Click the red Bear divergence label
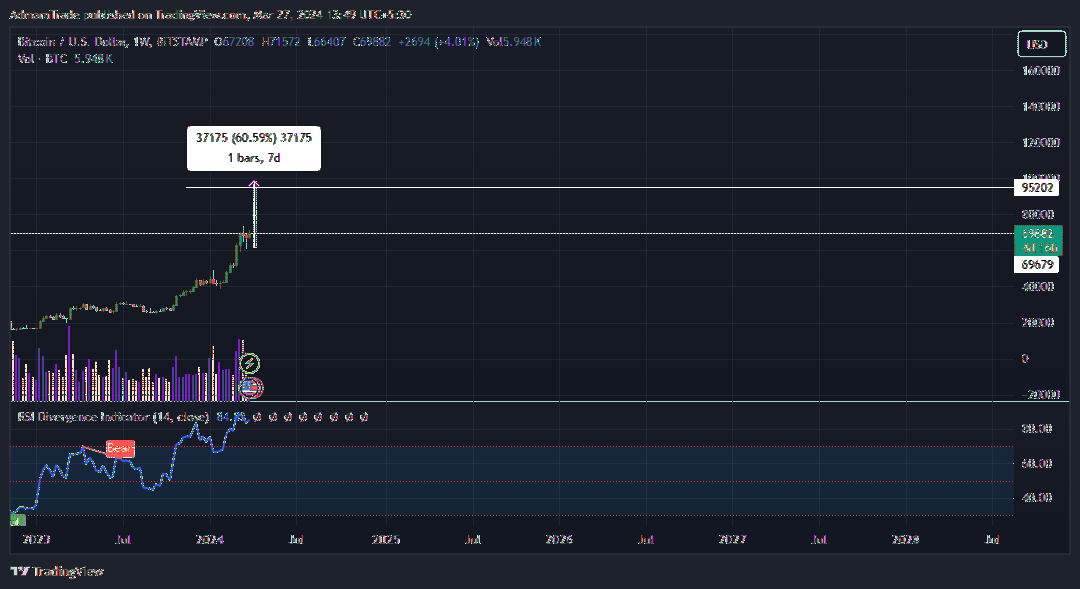The width and height of the screenshot is (1080, 589). (119, 448)
